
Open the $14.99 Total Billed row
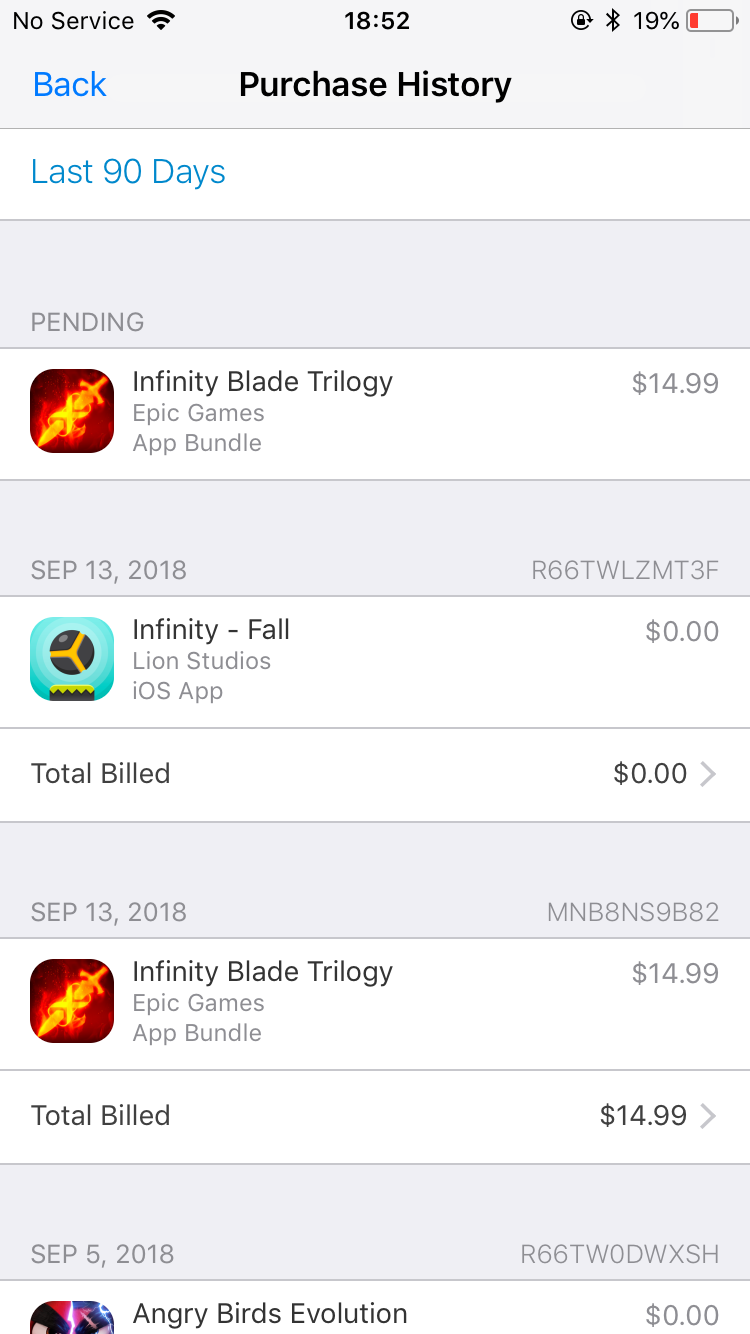click(x=375, y=1117)
